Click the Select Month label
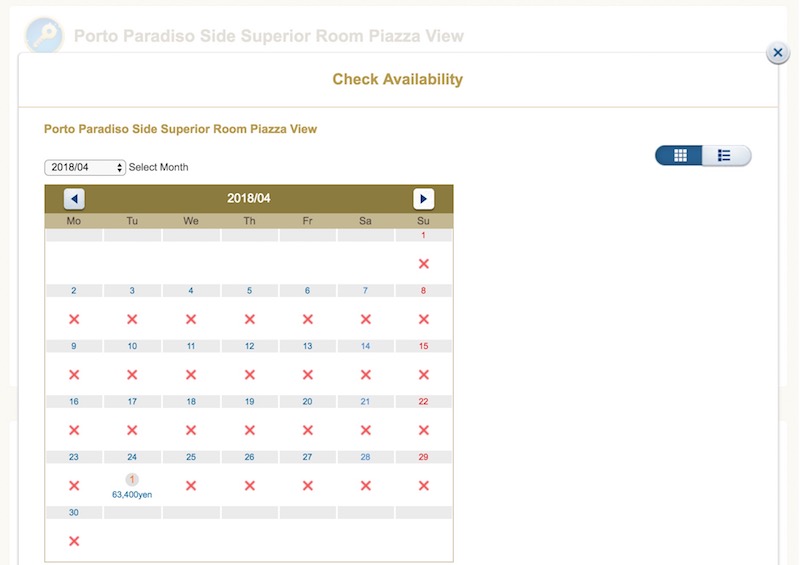The image size is (800, 565). 159,167
